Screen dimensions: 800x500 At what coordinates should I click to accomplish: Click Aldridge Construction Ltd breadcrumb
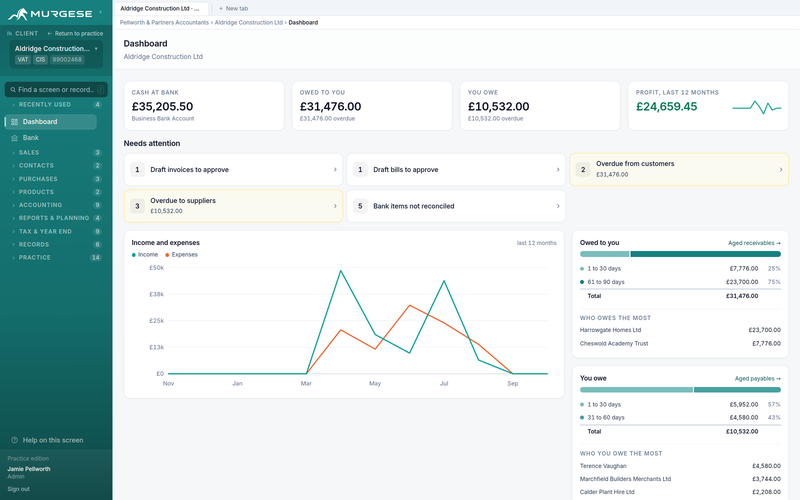[248, 22]
